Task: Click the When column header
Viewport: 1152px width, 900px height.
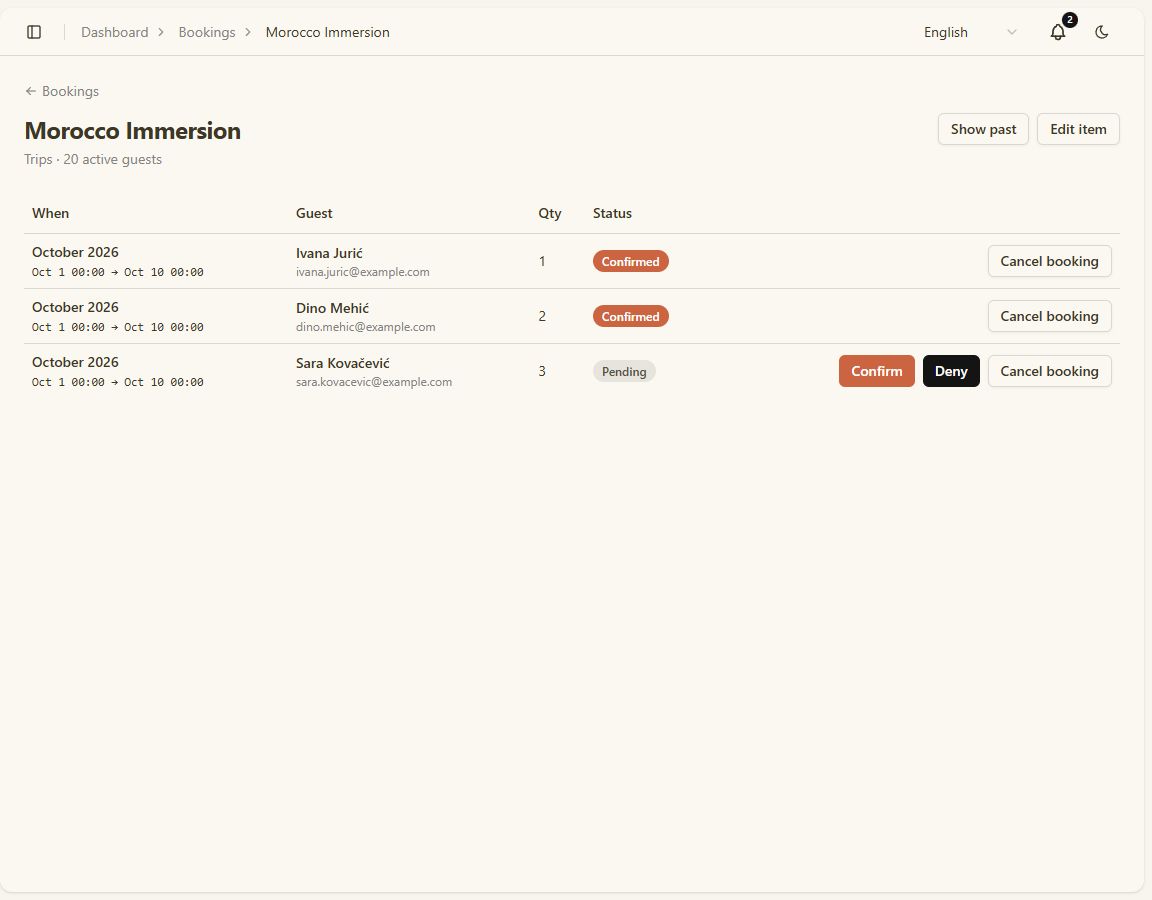Action: (x=51, y=213)
